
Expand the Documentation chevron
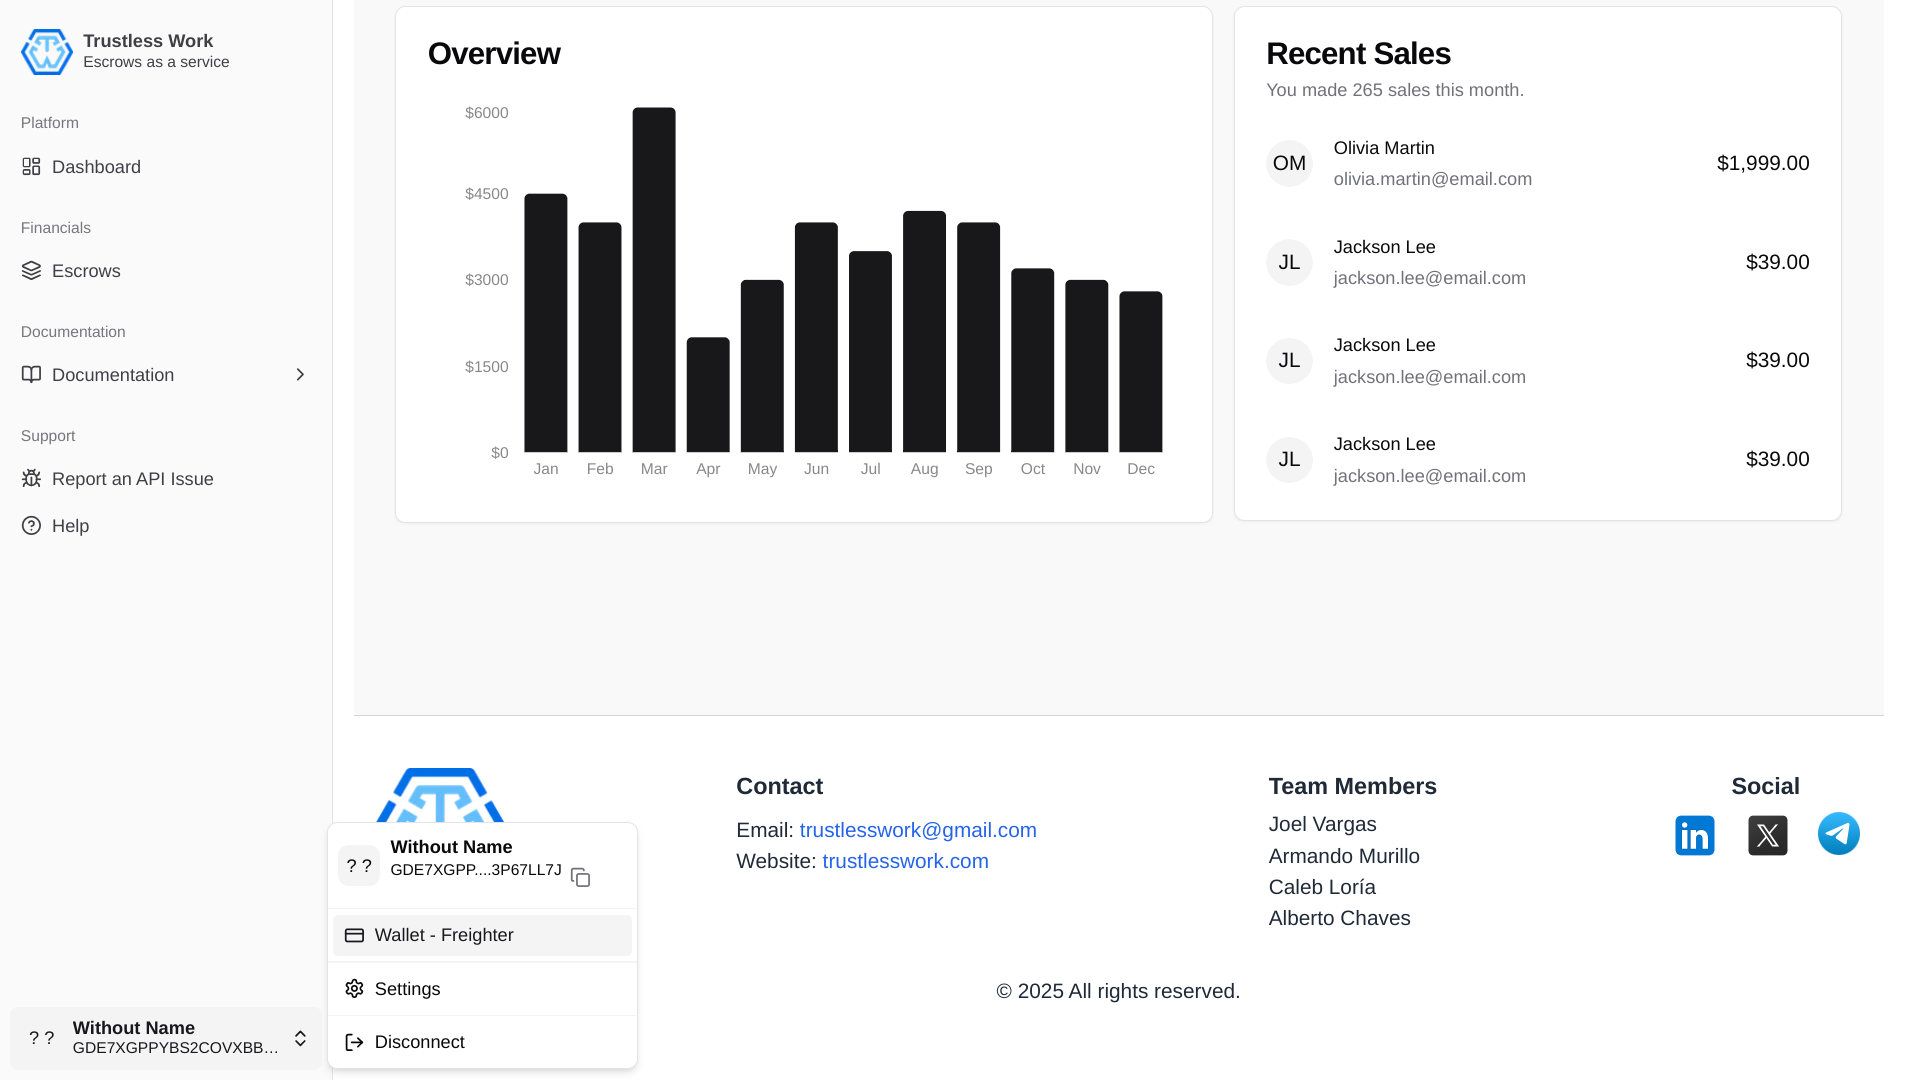(300, 374)
